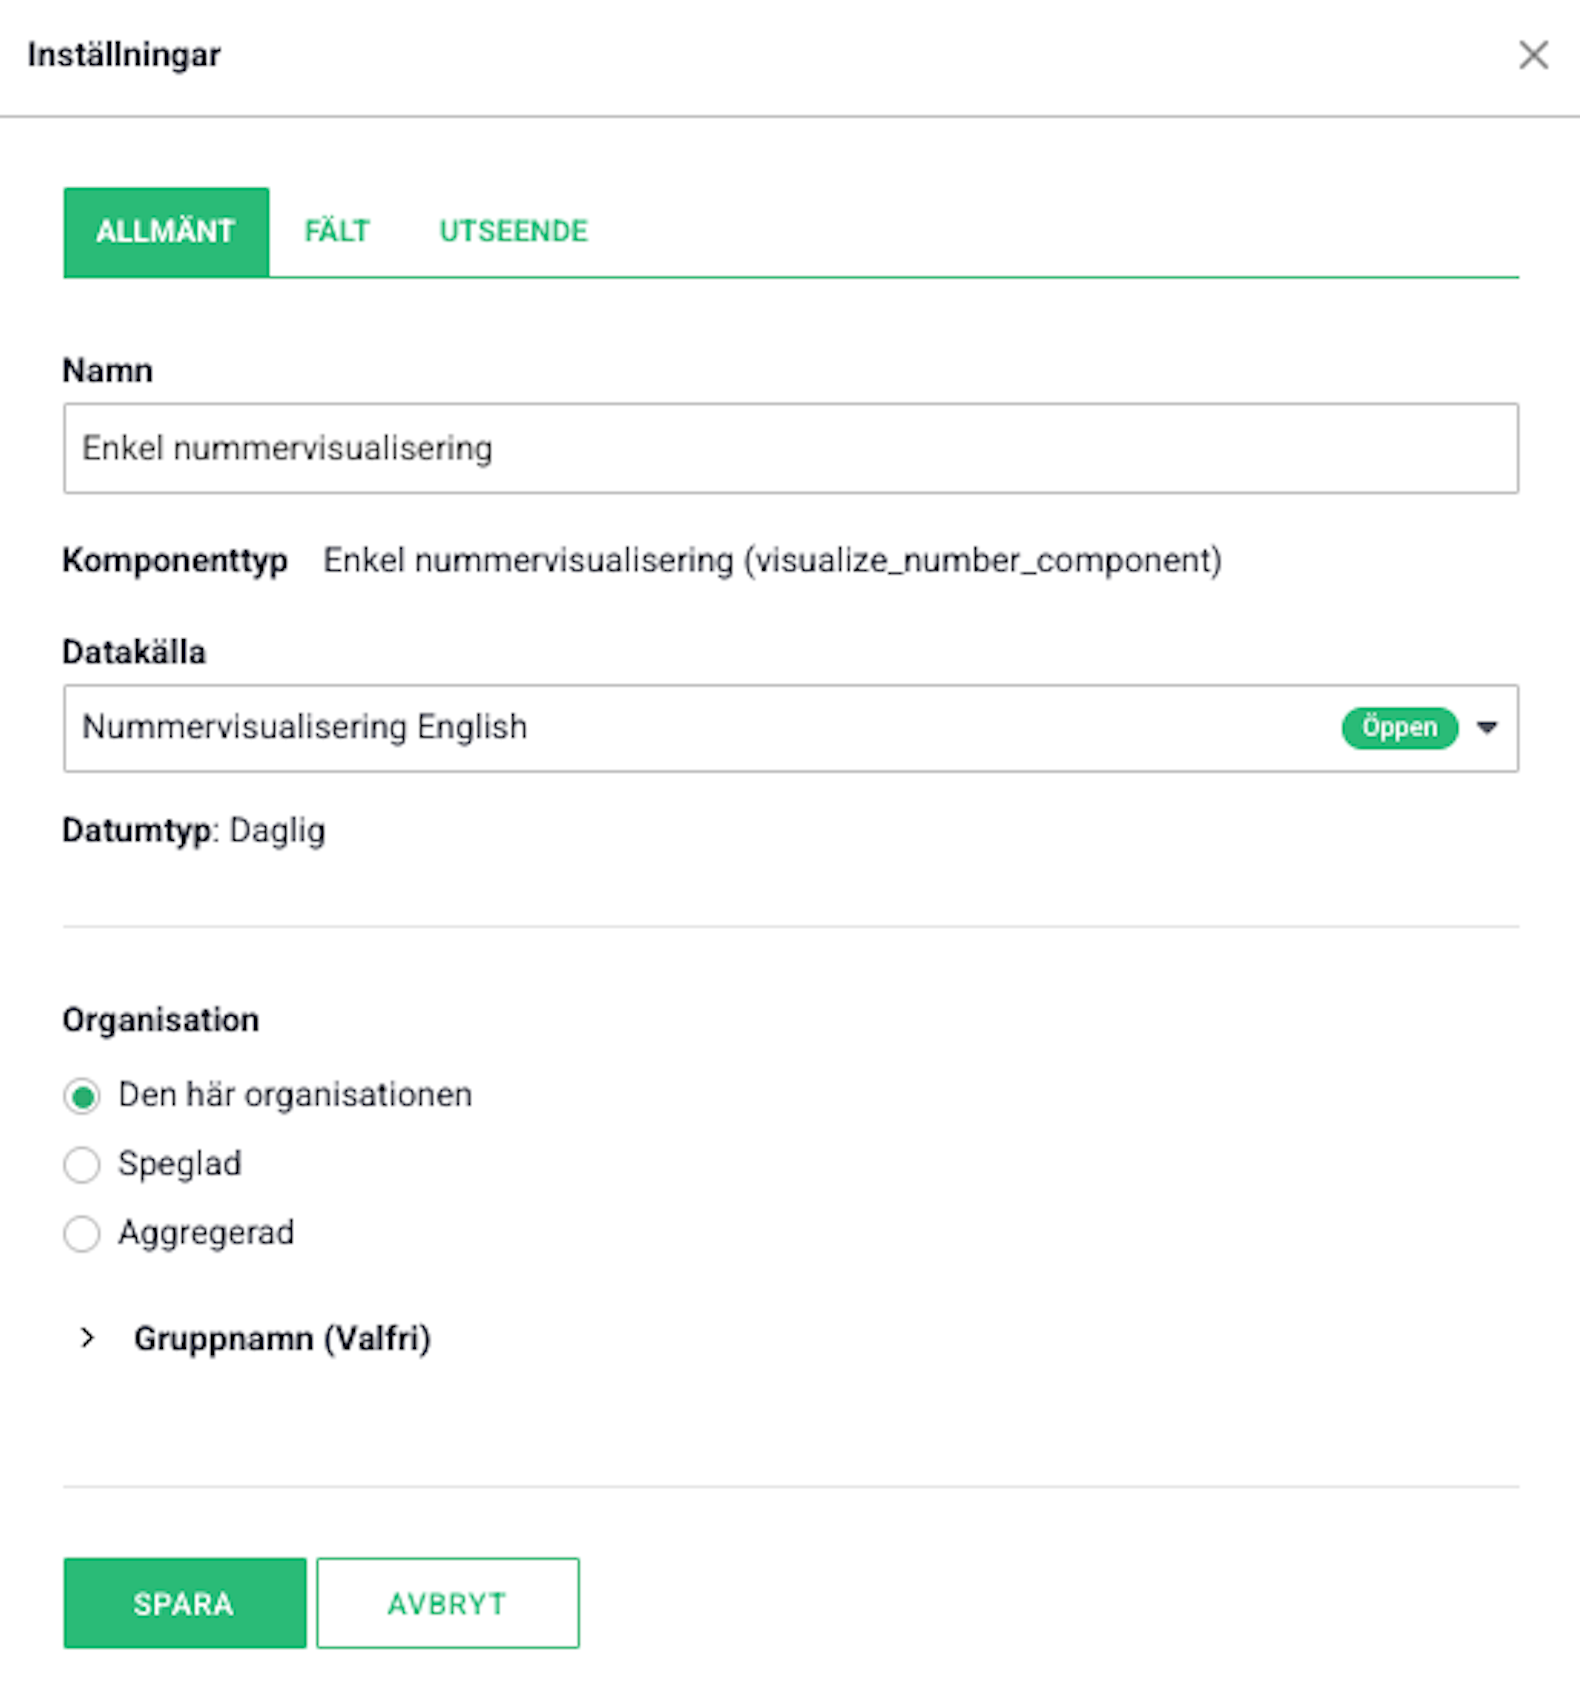
Task: Click the green Öppen badge
Action: coord(1400,727)
